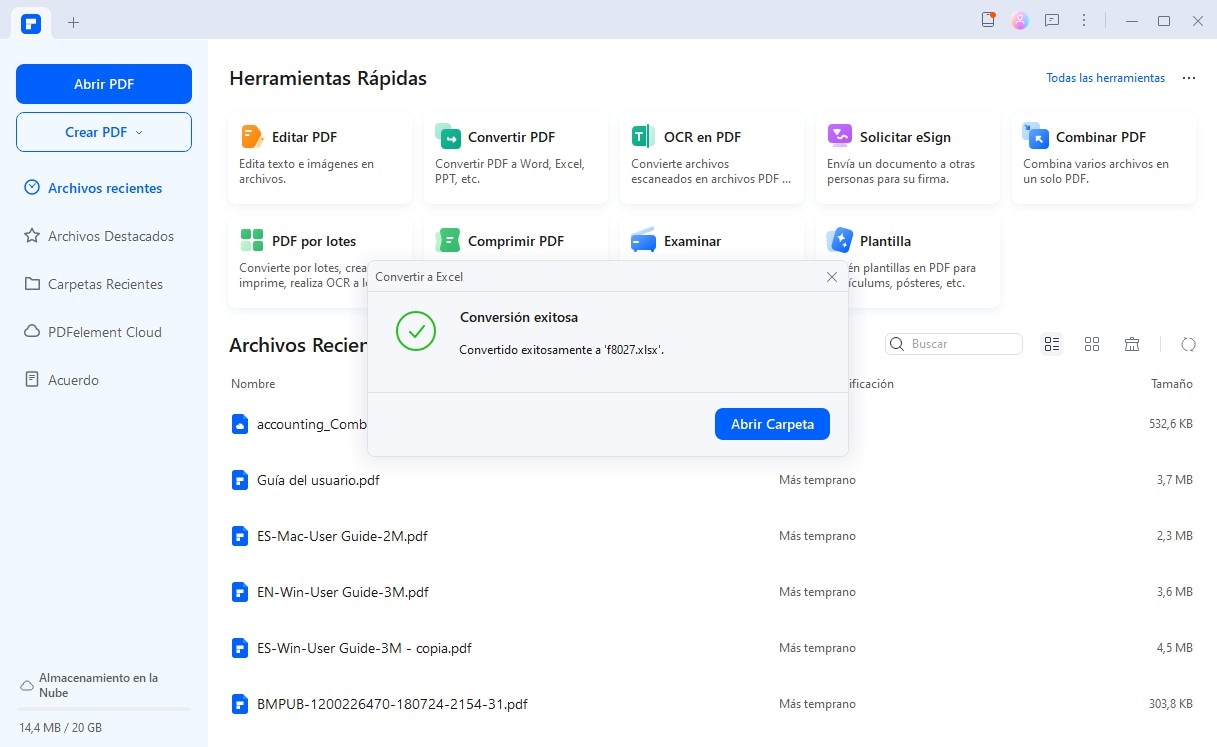Screen dimensions: 1217x747
Task: Open BMPUB-1200226470-180724-2154-31.pdf
Action: pyautogui.click(x=392, y=704)
